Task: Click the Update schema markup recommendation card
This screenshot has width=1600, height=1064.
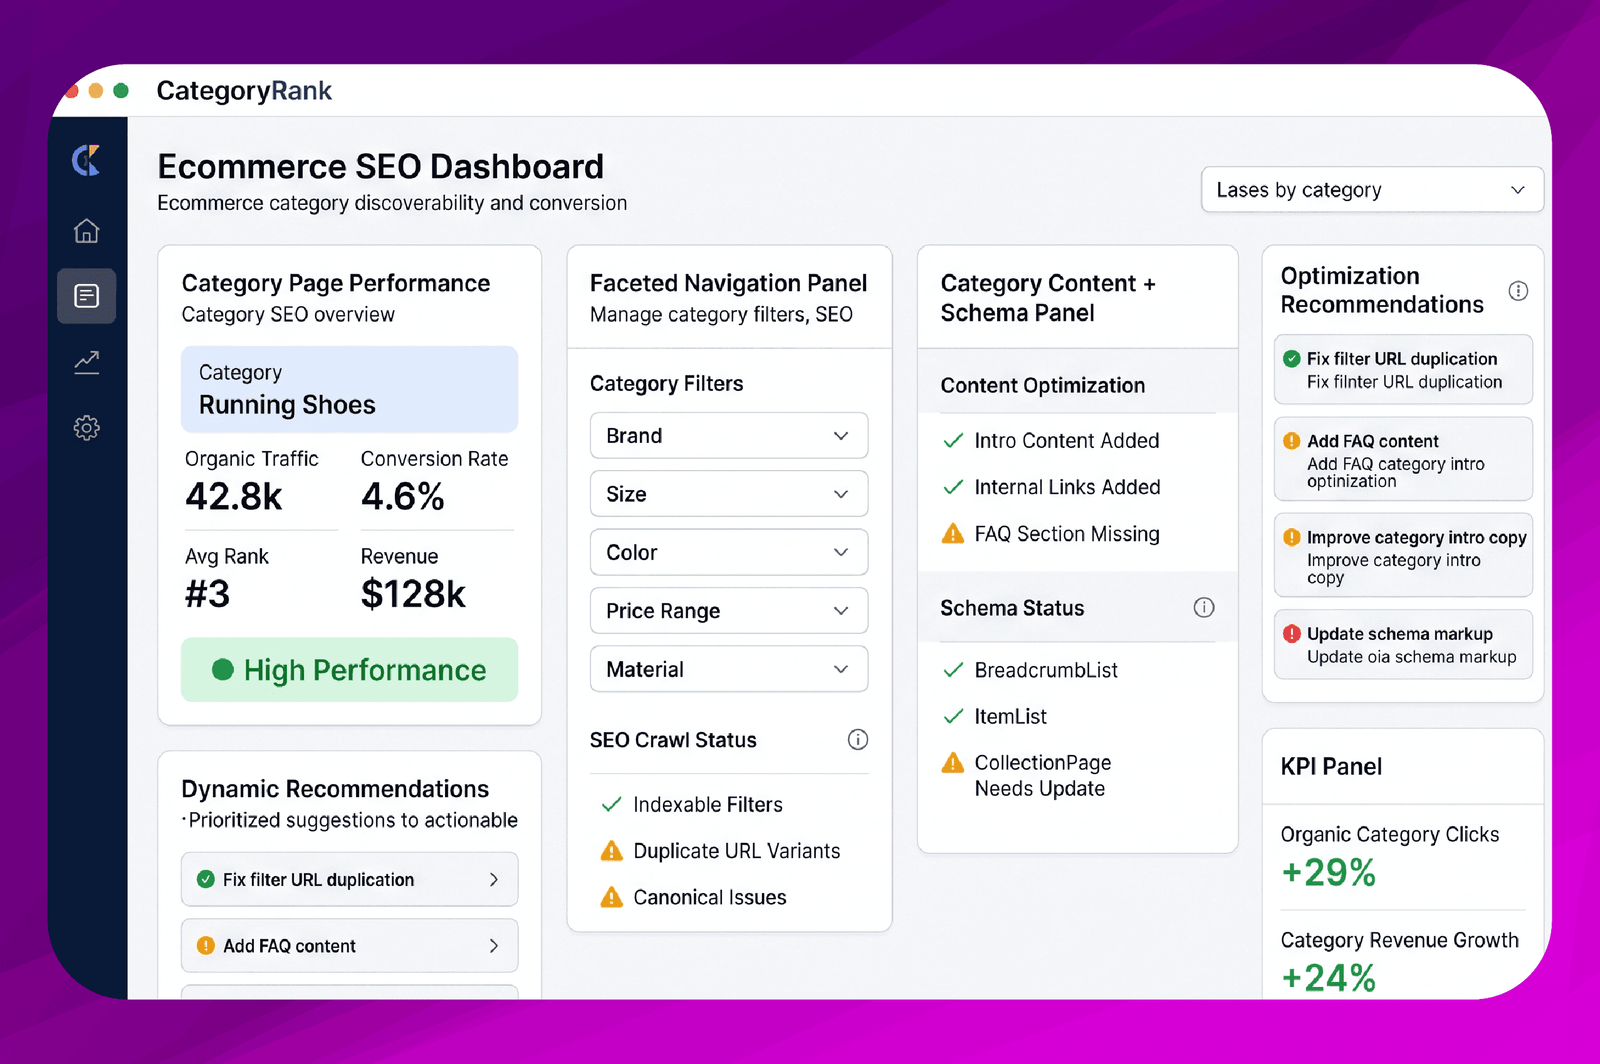Action: pyautogui.click(x=1403, y=645)
